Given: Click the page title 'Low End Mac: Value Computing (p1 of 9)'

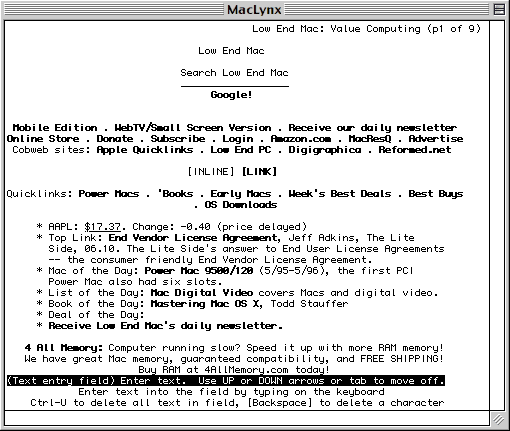Looking at the screenshot, I should (367, 29).
